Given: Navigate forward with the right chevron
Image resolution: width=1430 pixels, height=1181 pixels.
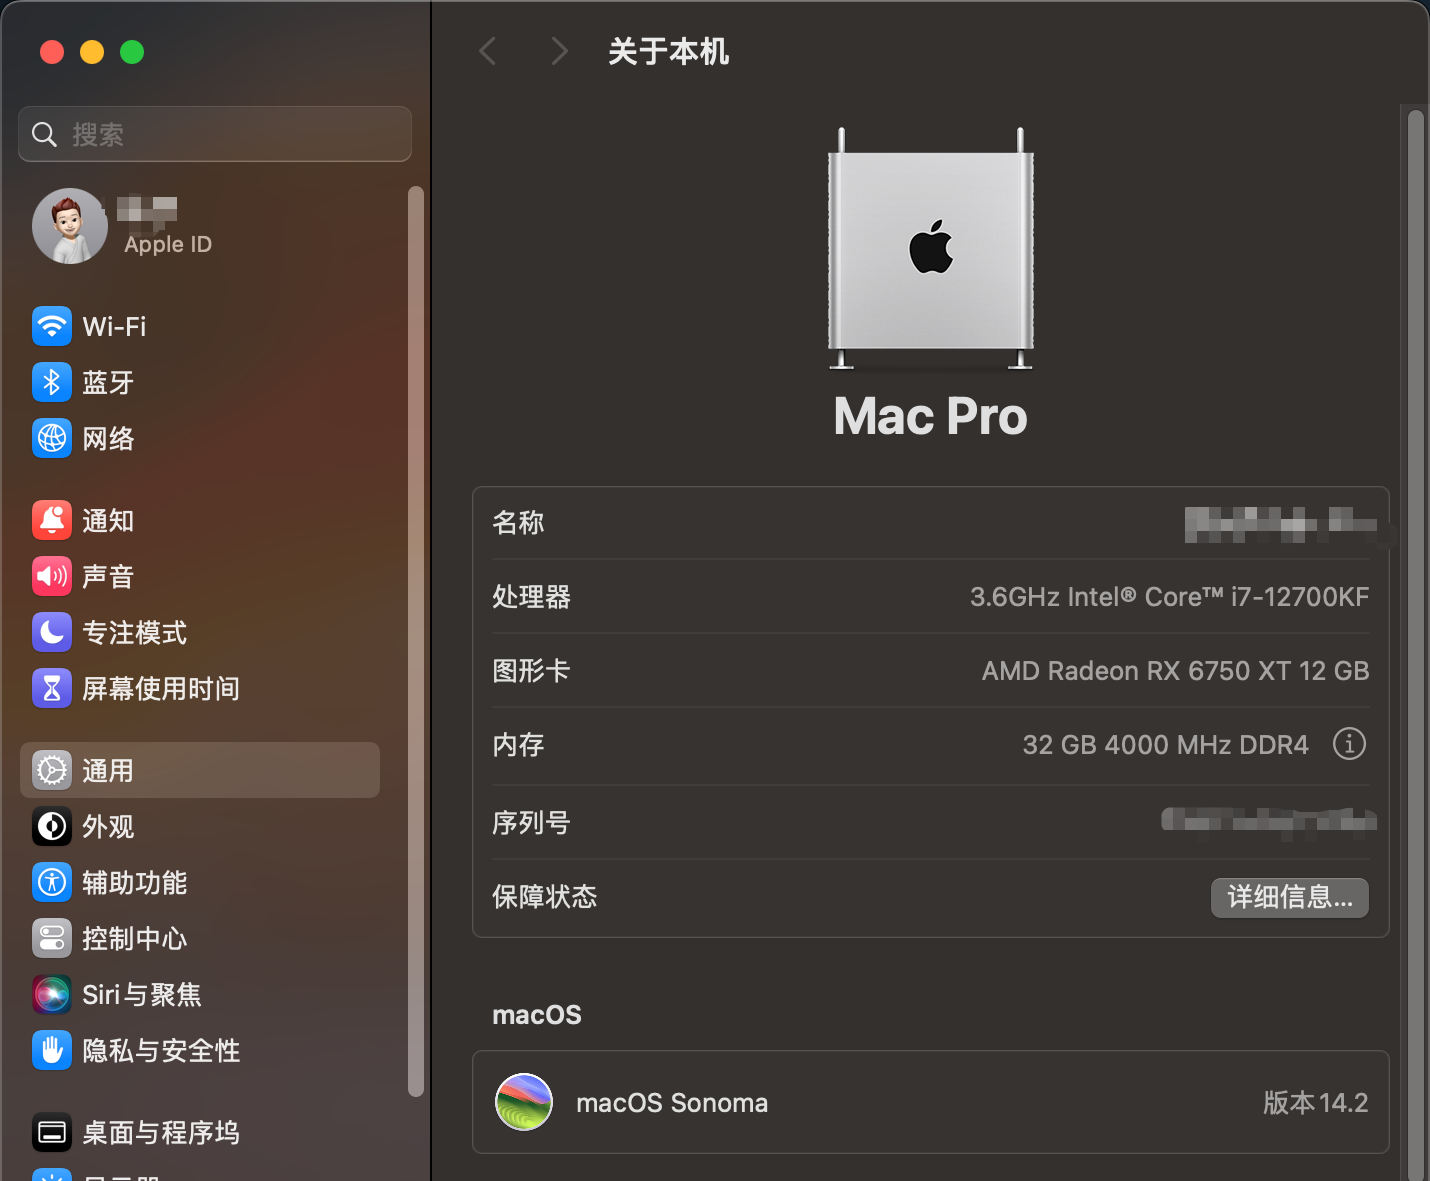Looking at the screenshot, I should (559, 51).
